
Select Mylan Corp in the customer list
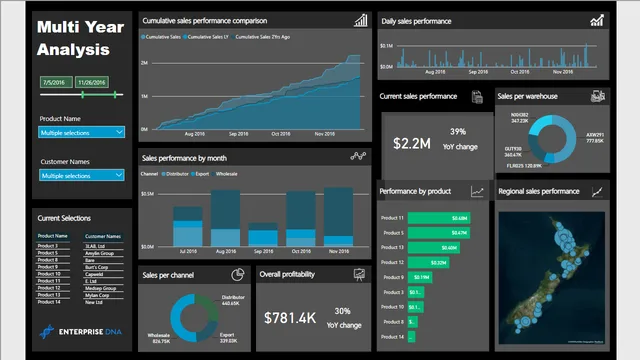click(97, 295)
